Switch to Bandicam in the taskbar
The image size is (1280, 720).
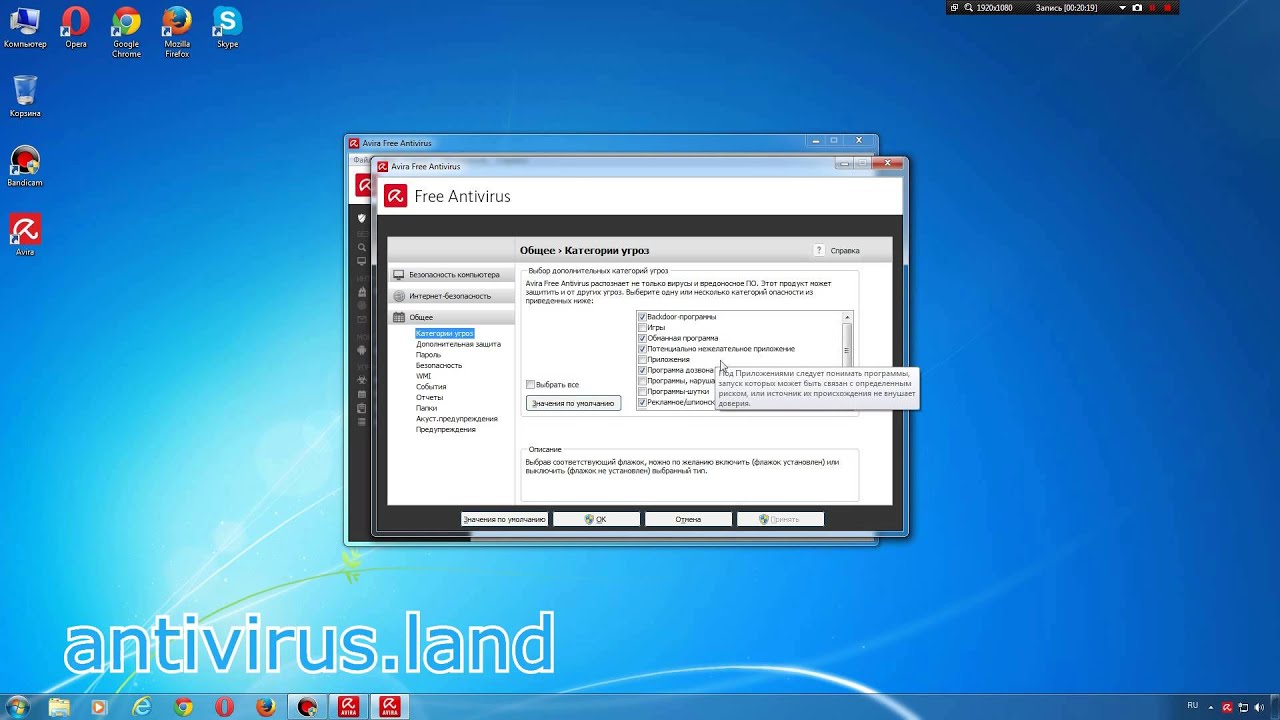click(x=307, y=707)
